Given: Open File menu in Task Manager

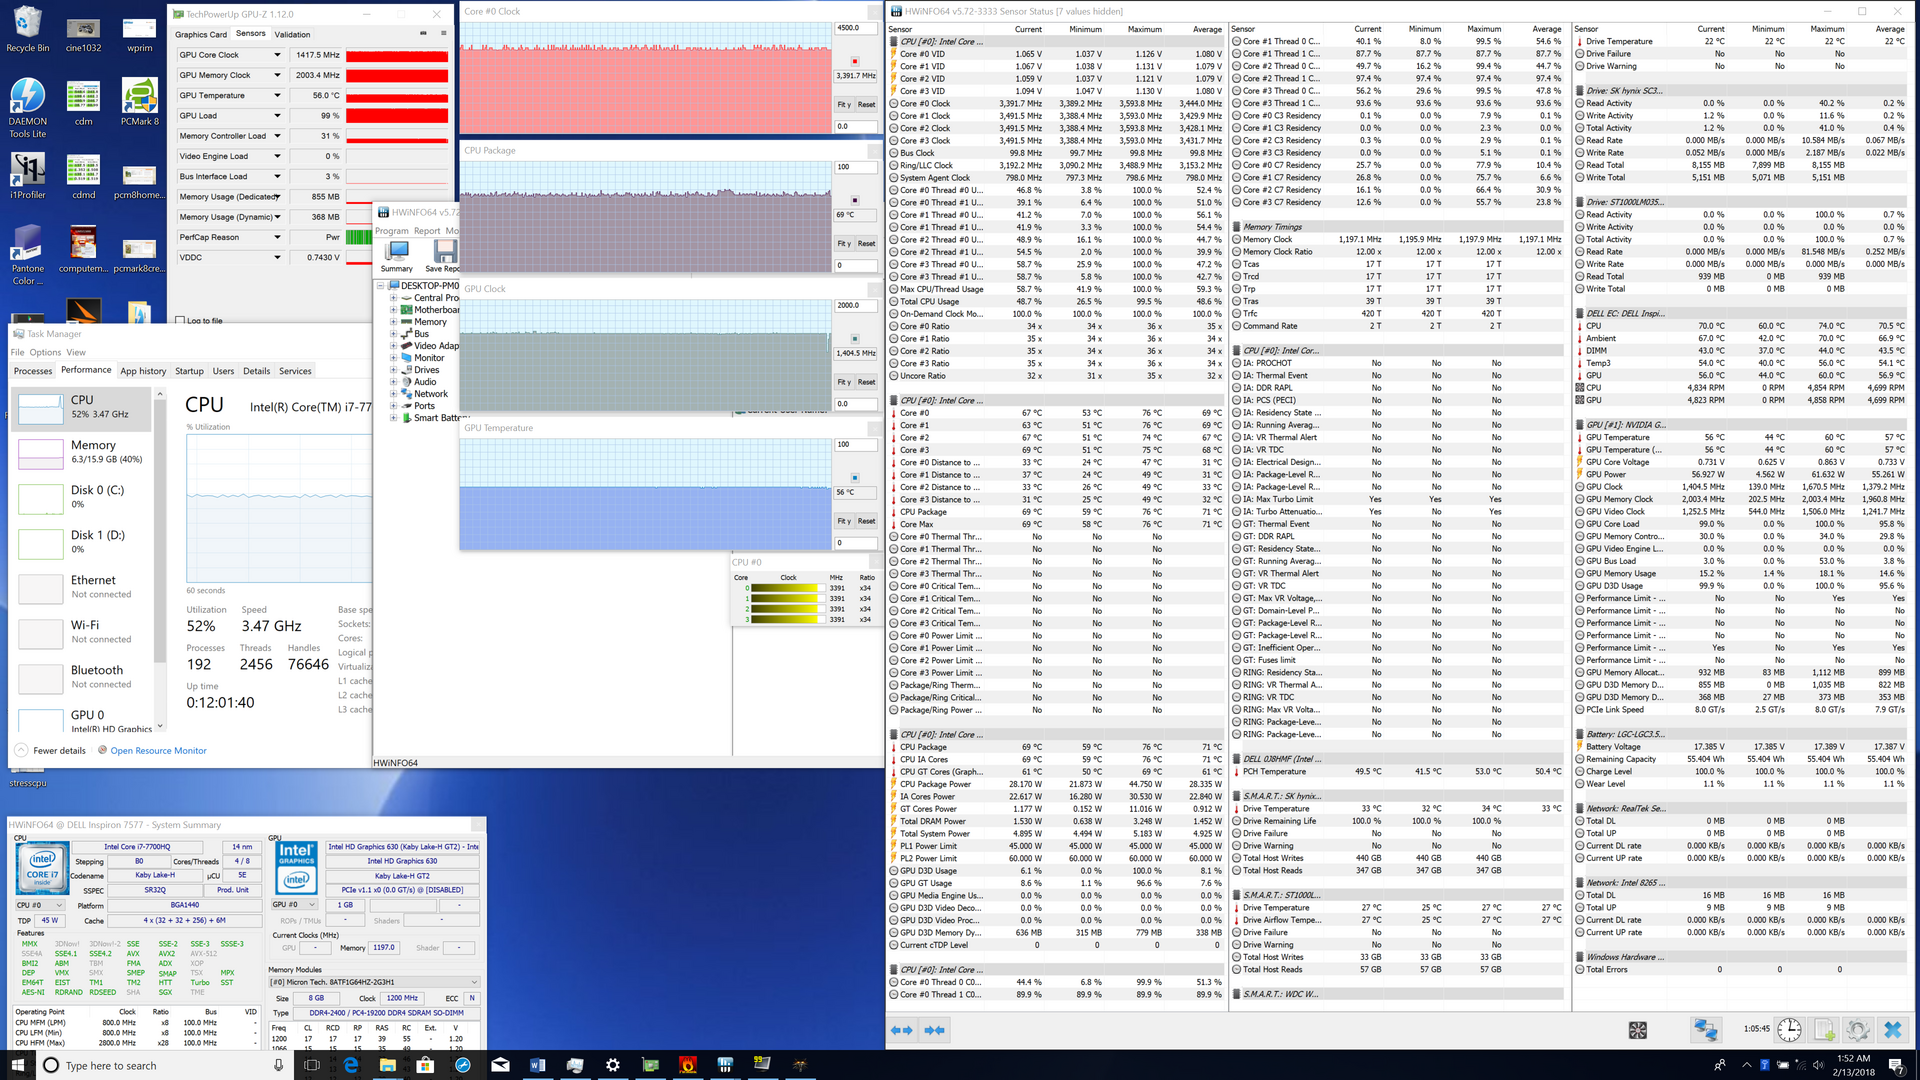Looking at the screenshot, I should [17, 352].
